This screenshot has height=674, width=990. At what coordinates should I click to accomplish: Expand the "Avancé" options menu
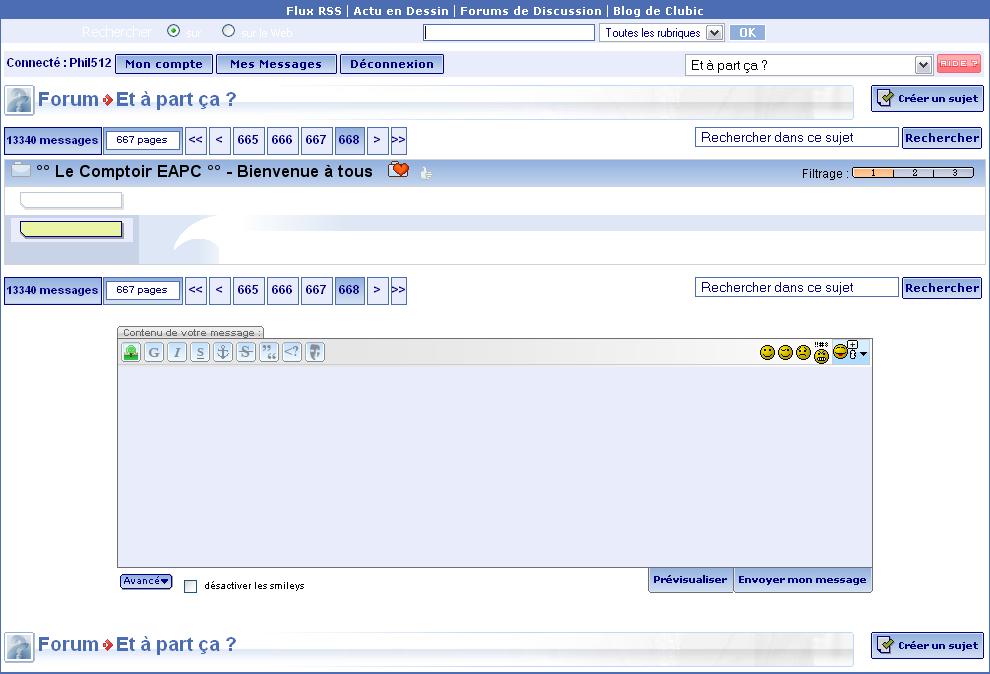146,581
